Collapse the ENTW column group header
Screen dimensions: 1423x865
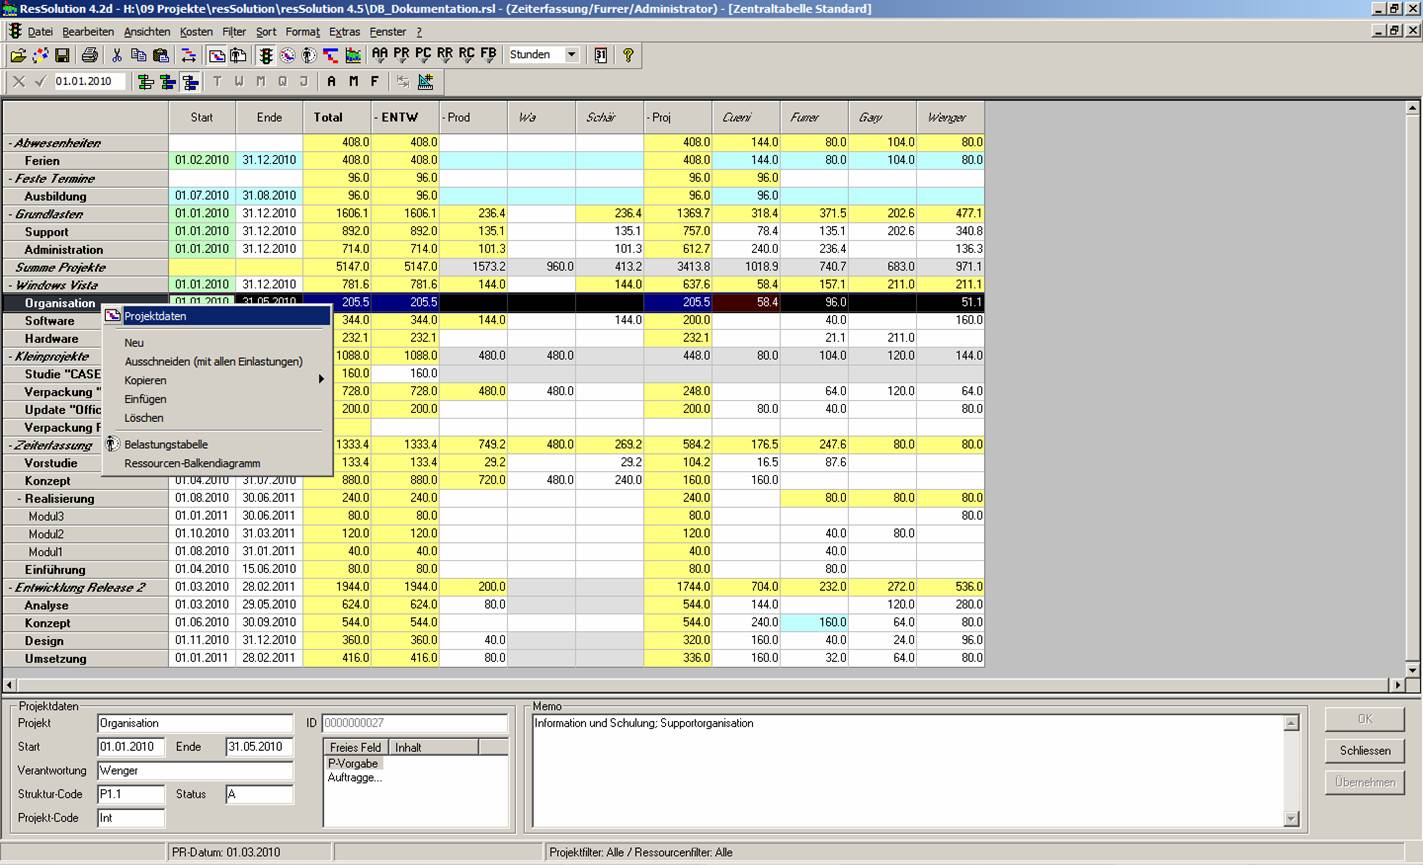(x=377, y=117)
